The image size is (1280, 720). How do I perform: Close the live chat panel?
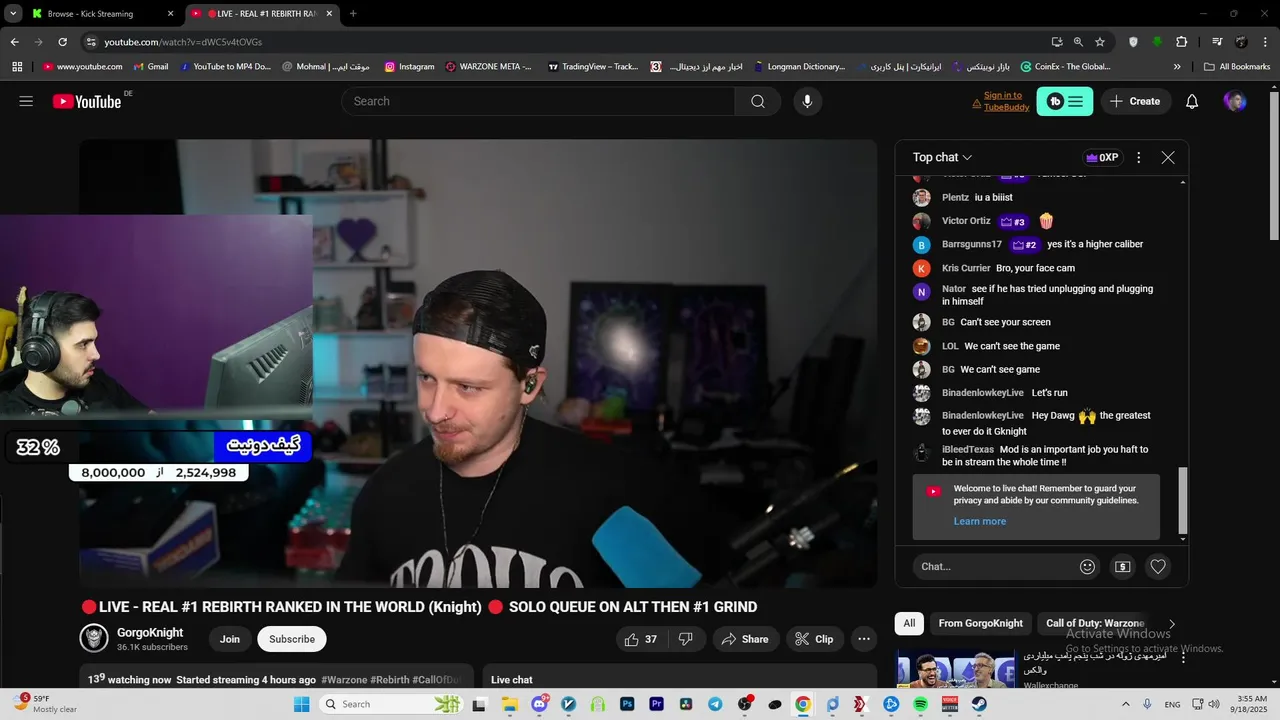tap(1168, 157)
